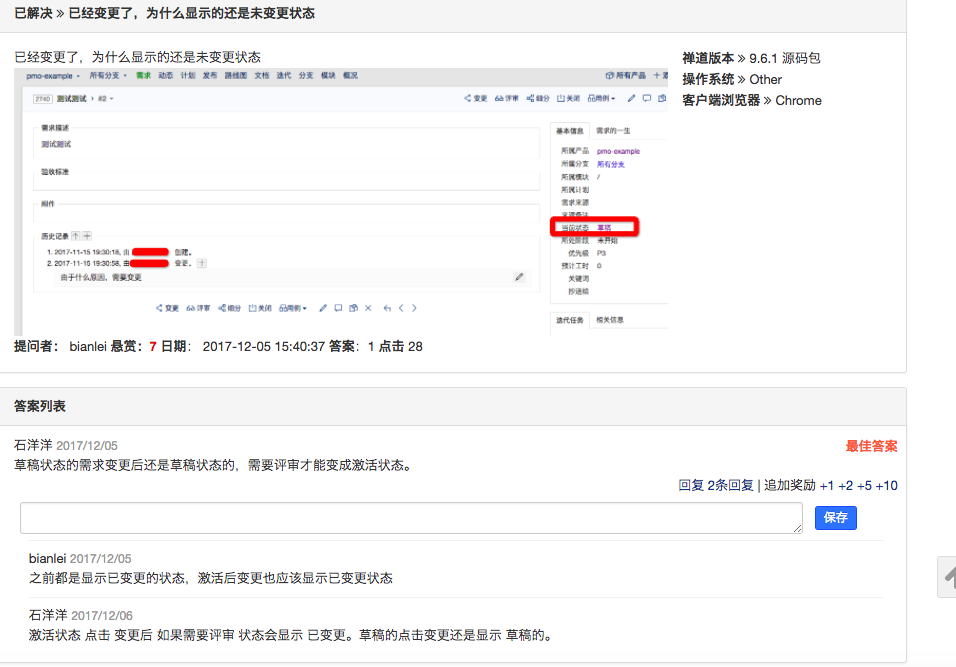
Task: Click the date 2017-12-05 15:40:37
Action: (263, 346)
